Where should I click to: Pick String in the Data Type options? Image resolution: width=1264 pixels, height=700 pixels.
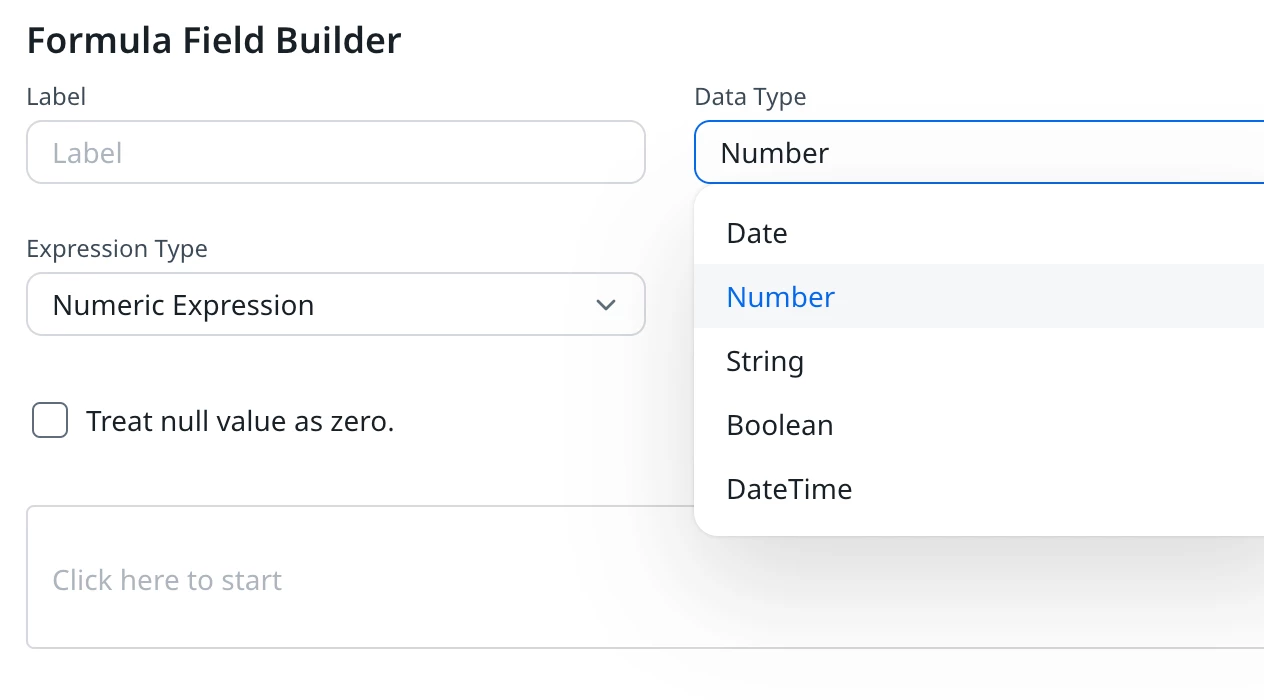(765, 361)
